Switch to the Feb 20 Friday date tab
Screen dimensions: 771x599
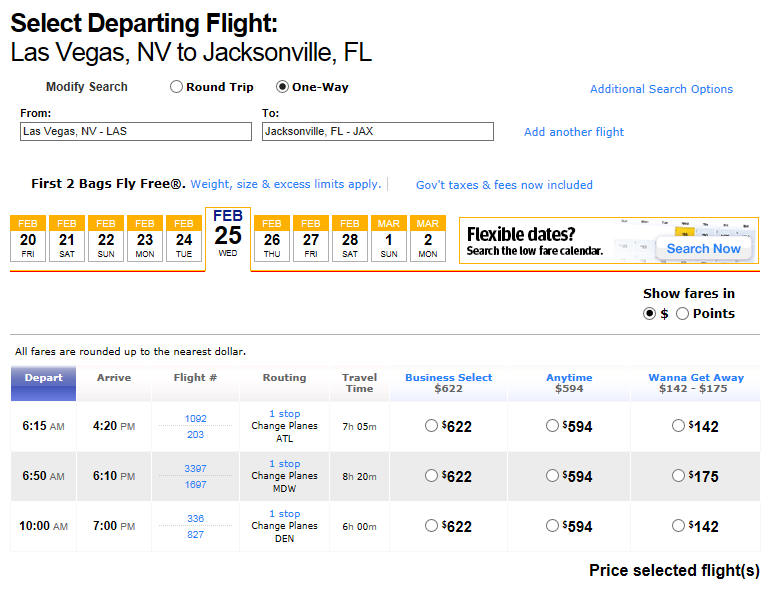pyautogui.click(x=28, y=239)
